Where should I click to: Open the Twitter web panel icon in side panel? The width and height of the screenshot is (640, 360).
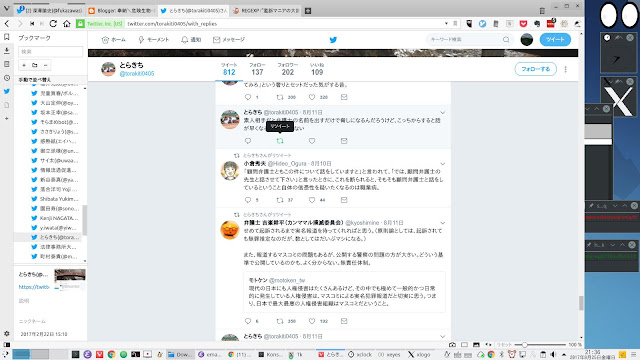click(7, 91)
